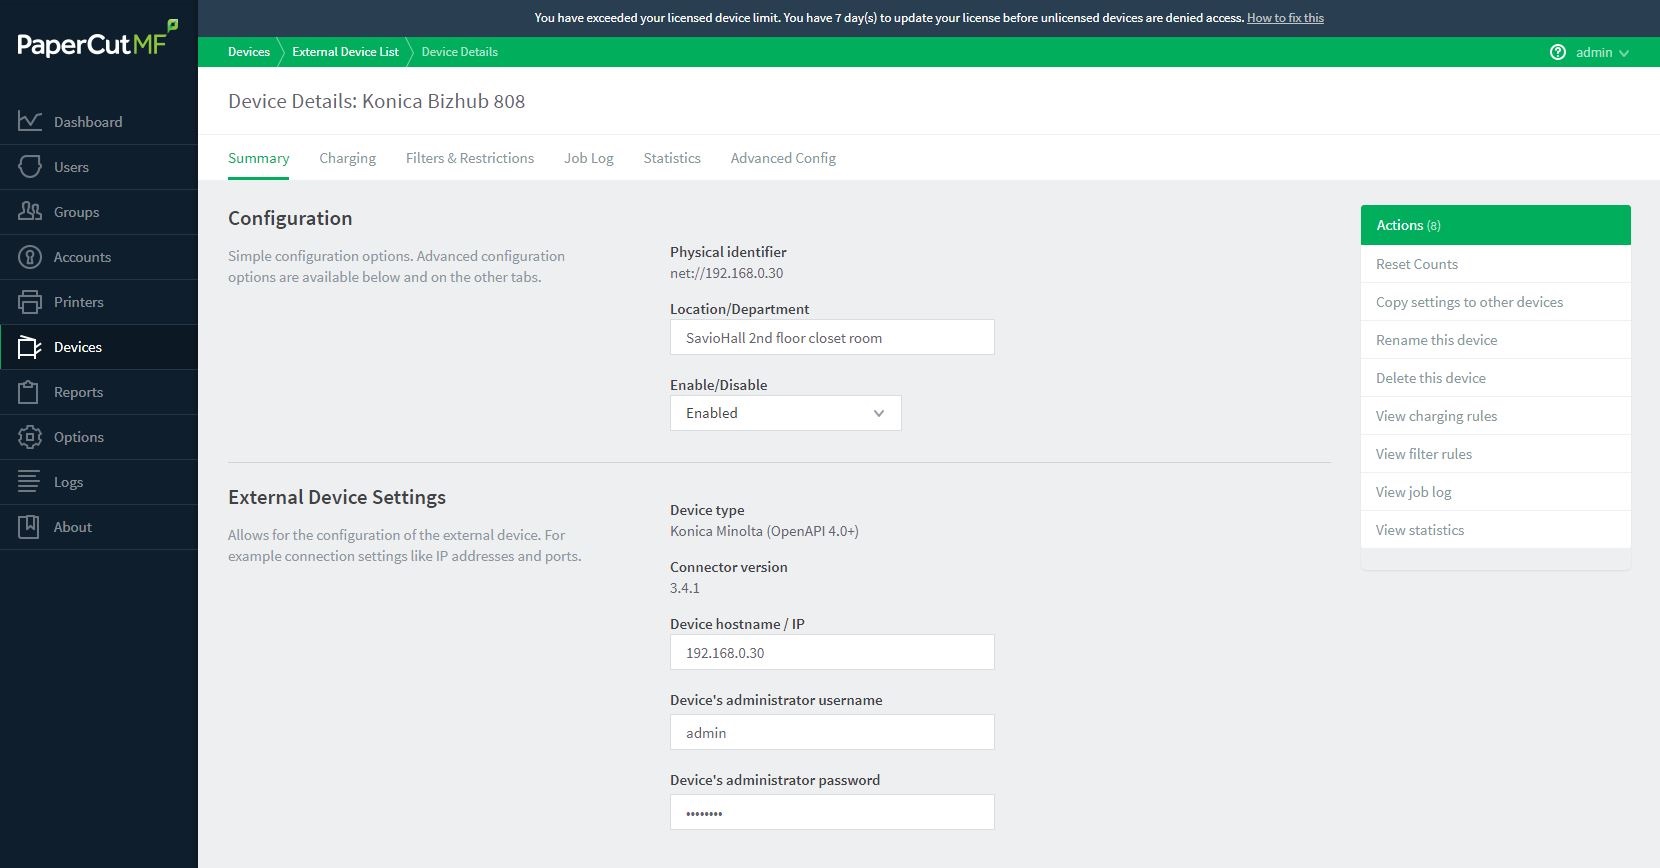This screenshot has height=868, width=1660.
Task: Click the Accounts lock icon
Action: point(30,256)
